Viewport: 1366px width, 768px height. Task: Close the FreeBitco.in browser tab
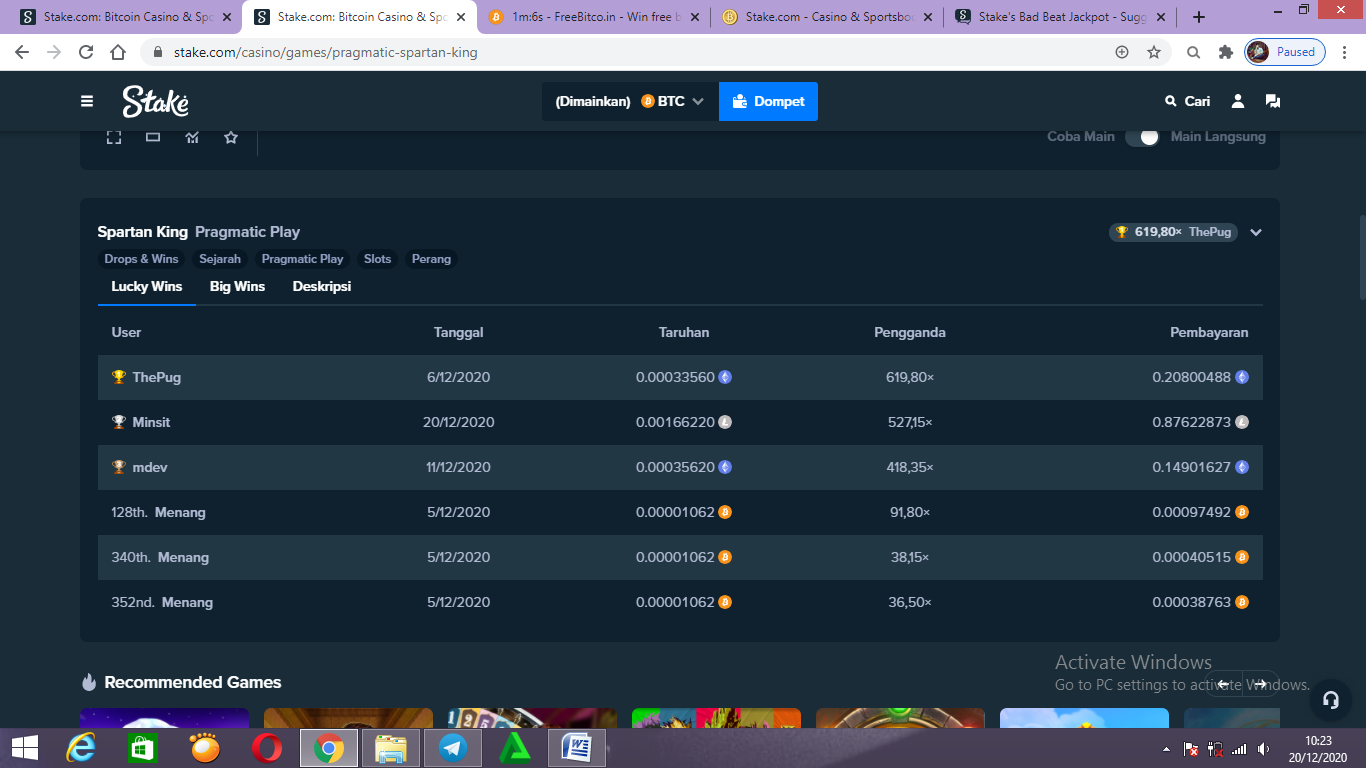[x=695, y=17]
